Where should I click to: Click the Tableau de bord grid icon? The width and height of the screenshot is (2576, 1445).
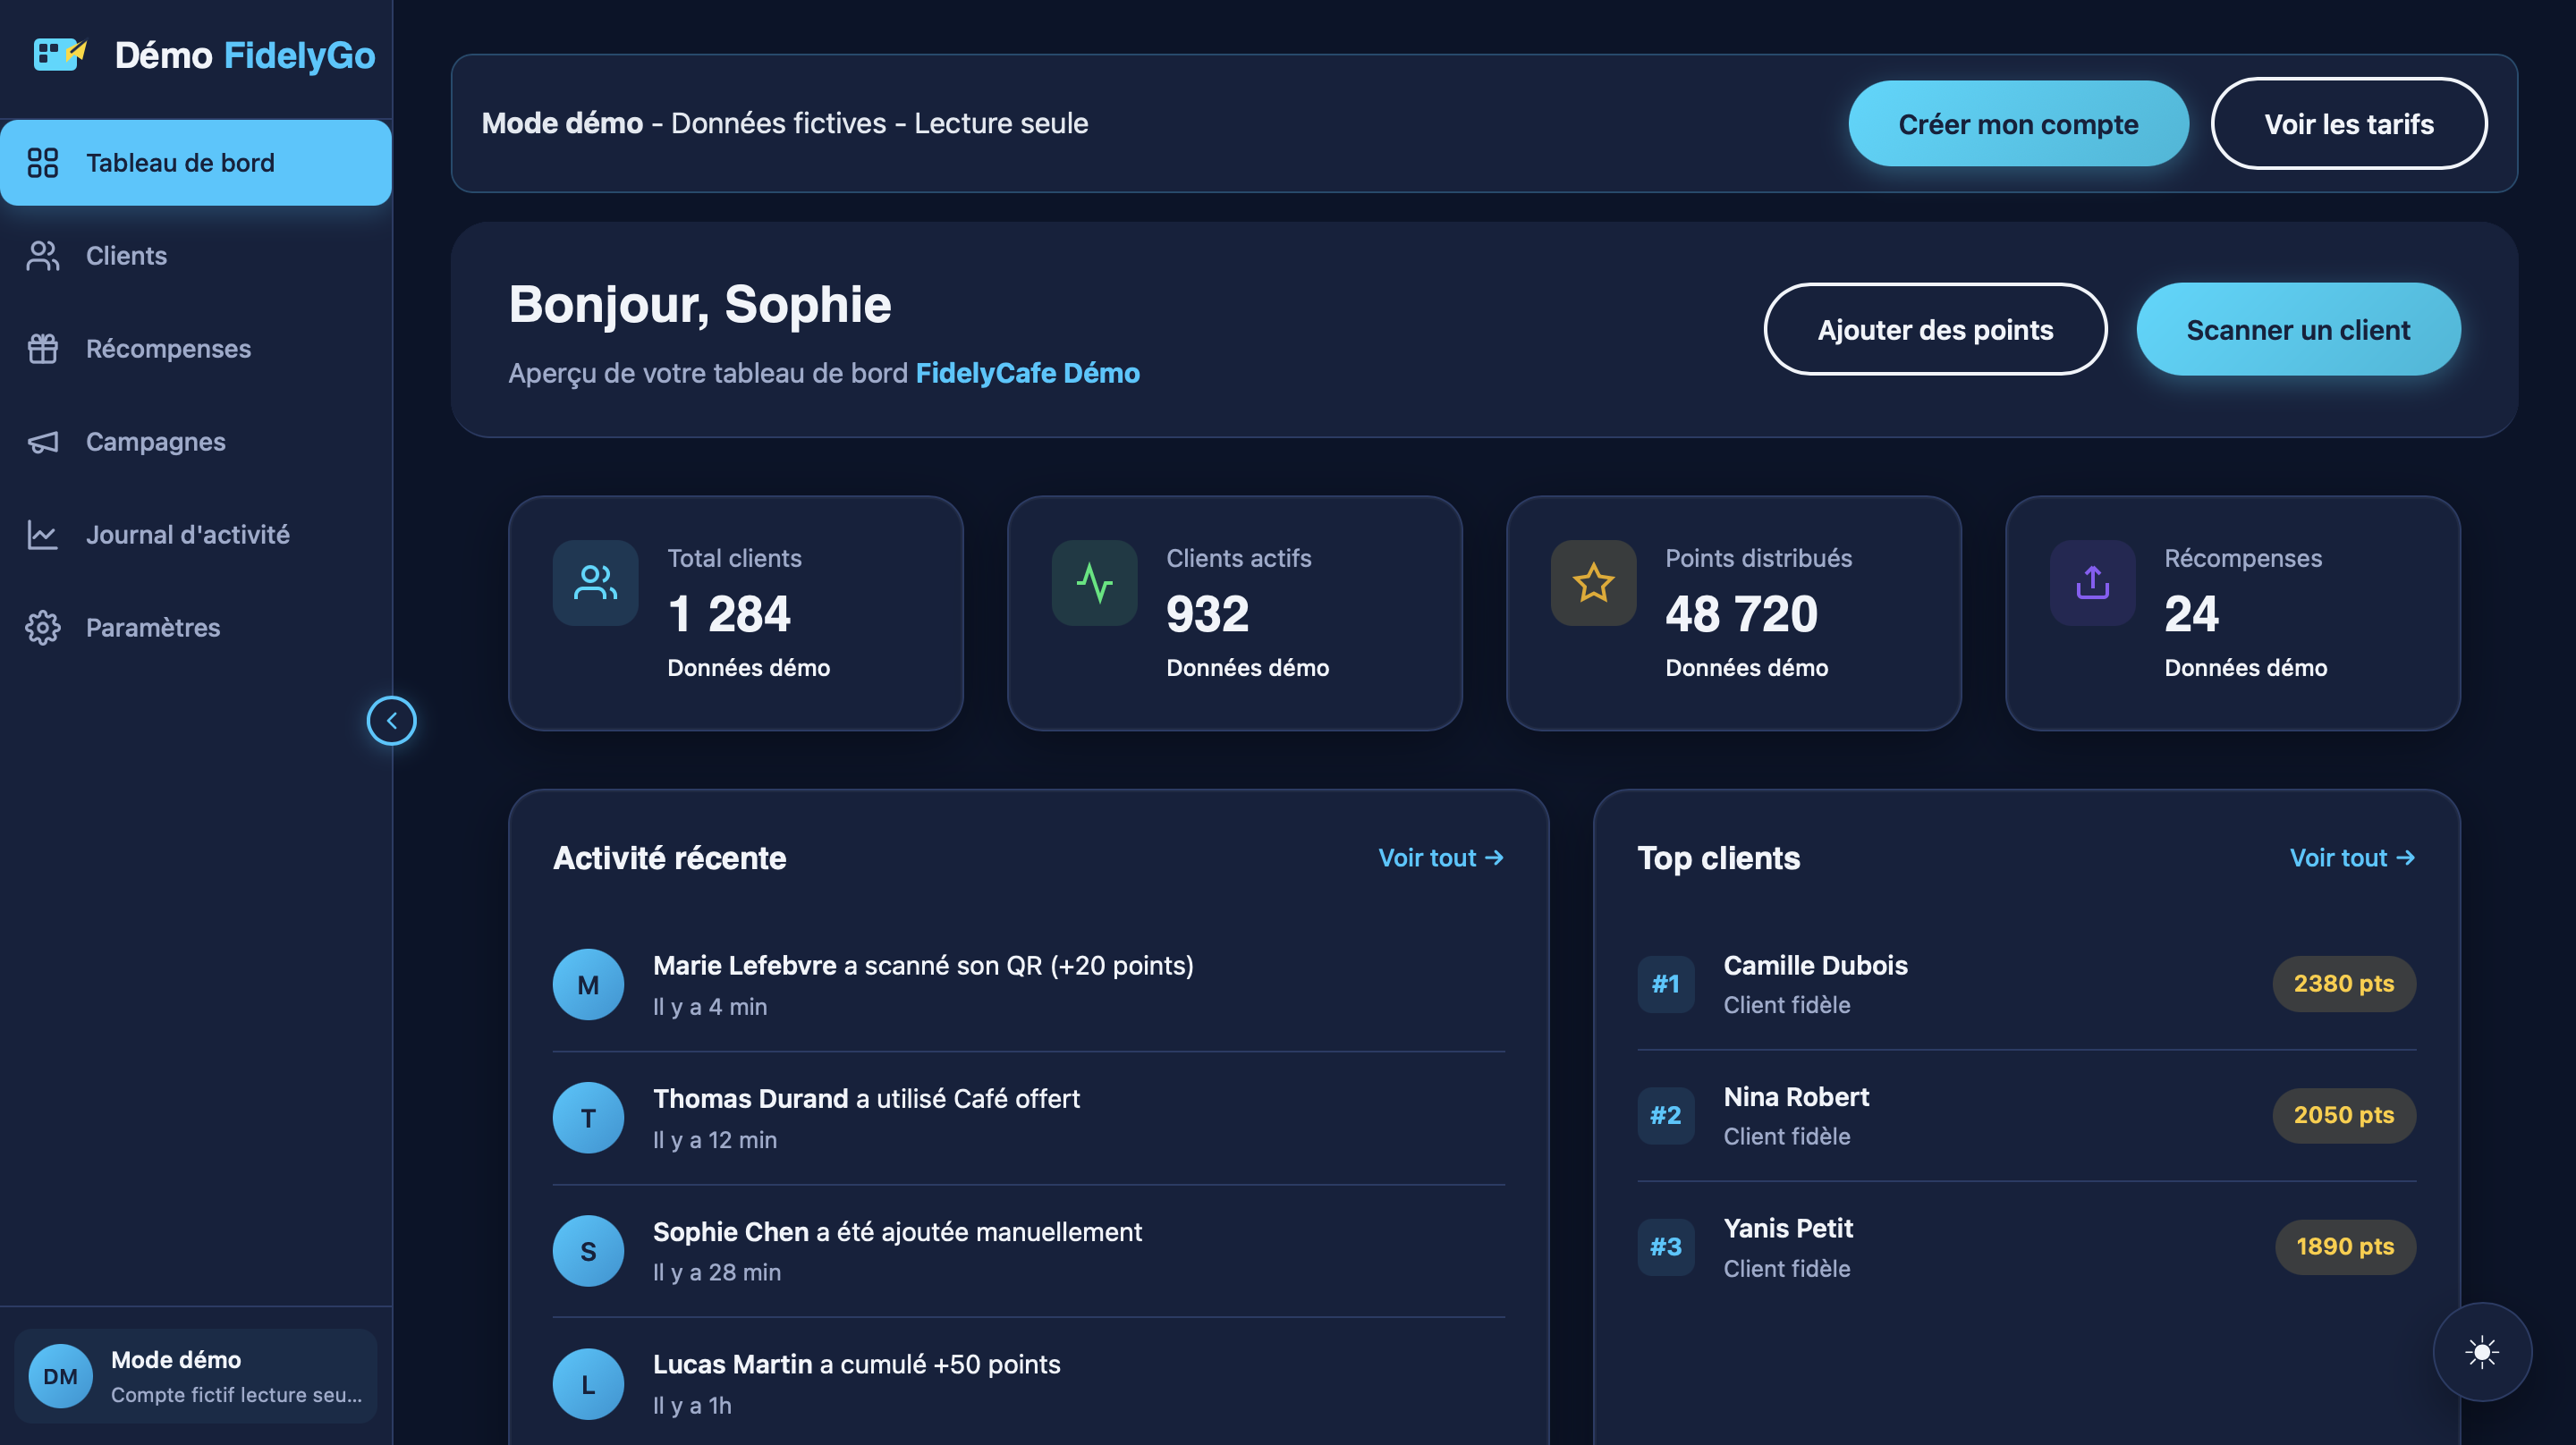(x=43, y=163)
